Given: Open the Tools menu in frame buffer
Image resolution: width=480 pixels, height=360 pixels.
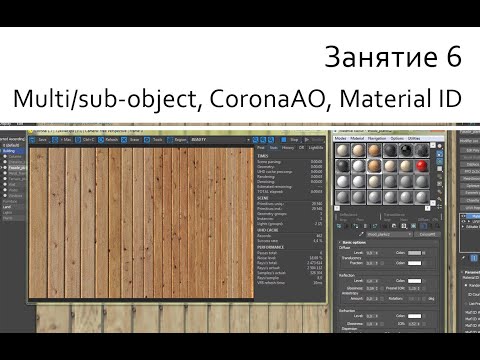Looking at the screenshot, I should point(154,140).
